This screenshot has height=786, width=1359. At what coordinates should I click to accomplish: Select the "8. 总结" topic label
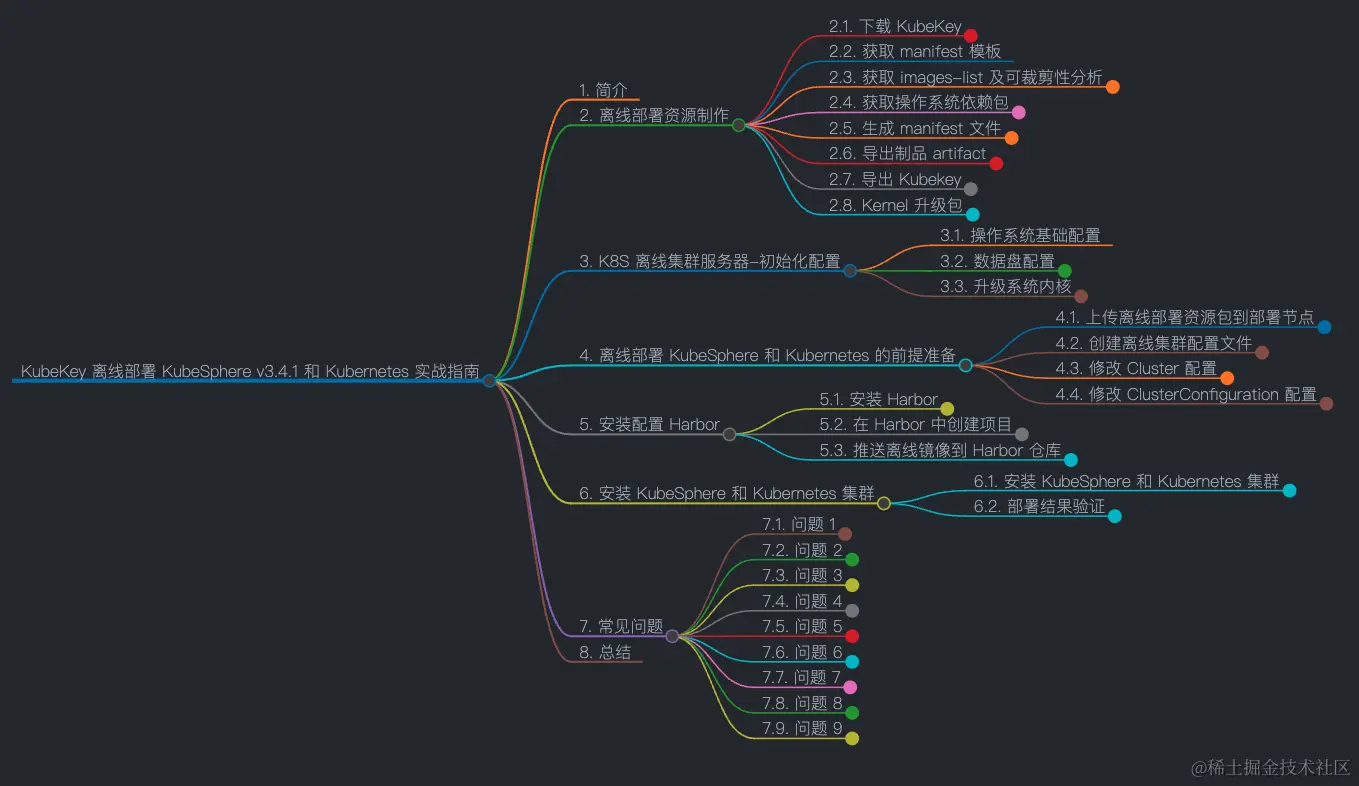click(x=604, y=651)
